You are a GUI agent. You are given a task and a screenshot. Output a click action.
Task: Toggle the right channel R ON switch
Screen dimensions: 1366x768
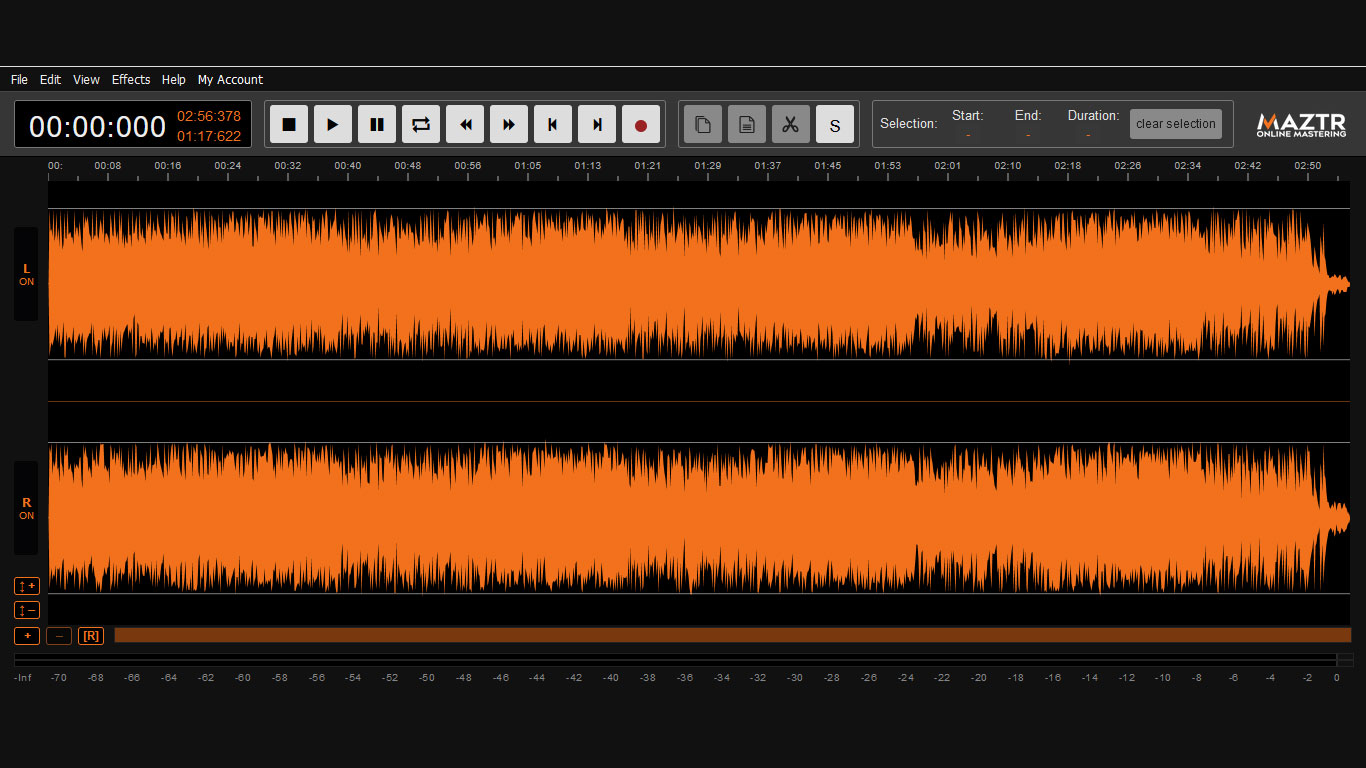click(x=26, y=509)
